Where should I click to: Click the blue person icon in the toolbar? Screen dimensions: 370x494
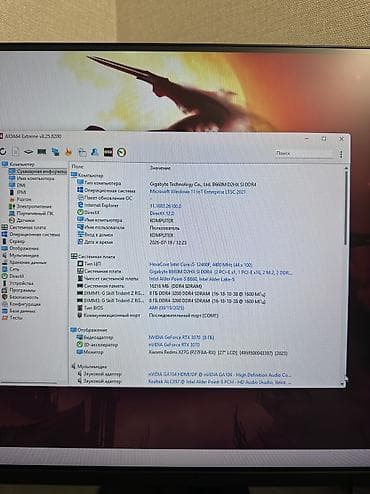95,152
